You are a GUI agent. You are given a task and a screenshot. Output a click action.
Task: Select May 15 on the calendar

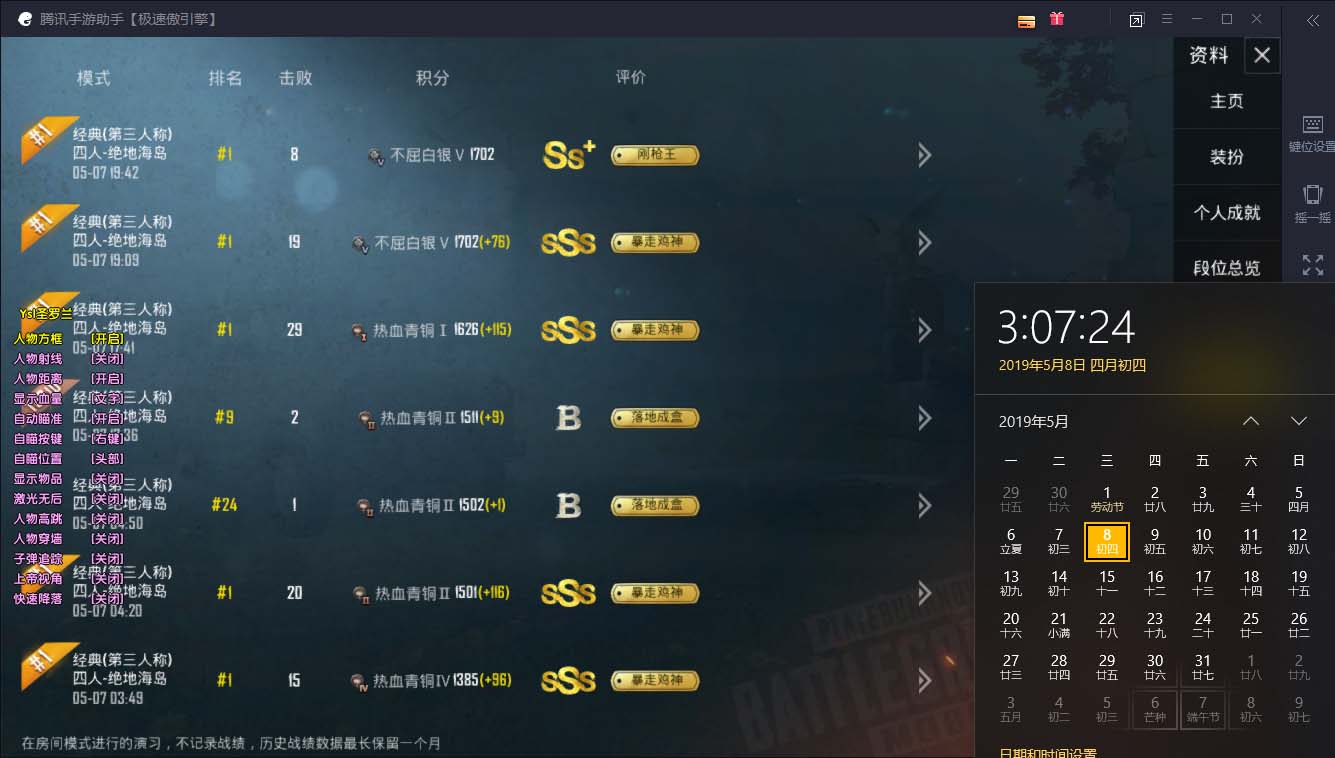[x=1107, y=583]
